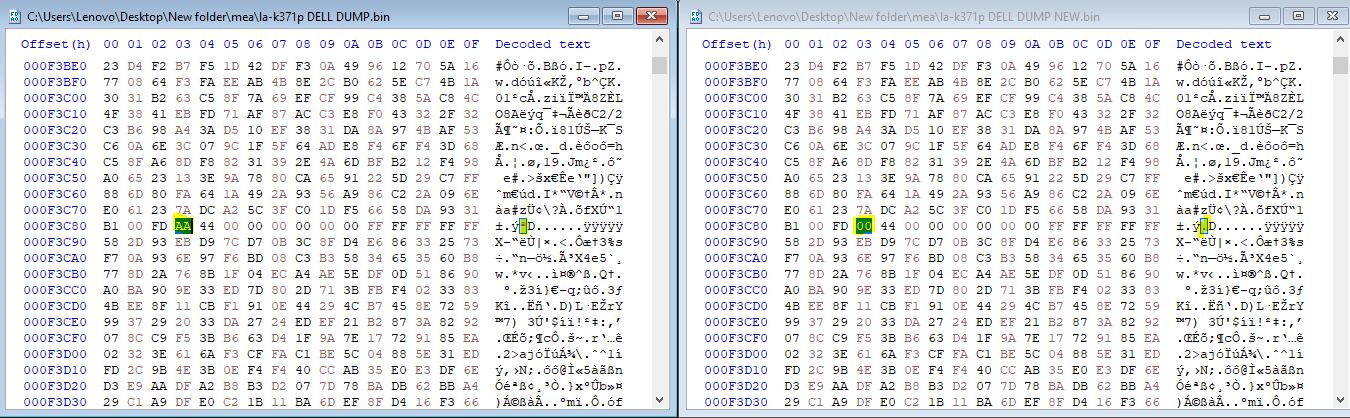This screenshot has width=1350, height=418.
Task: Click column header 00 in right window
Action: 792,44
